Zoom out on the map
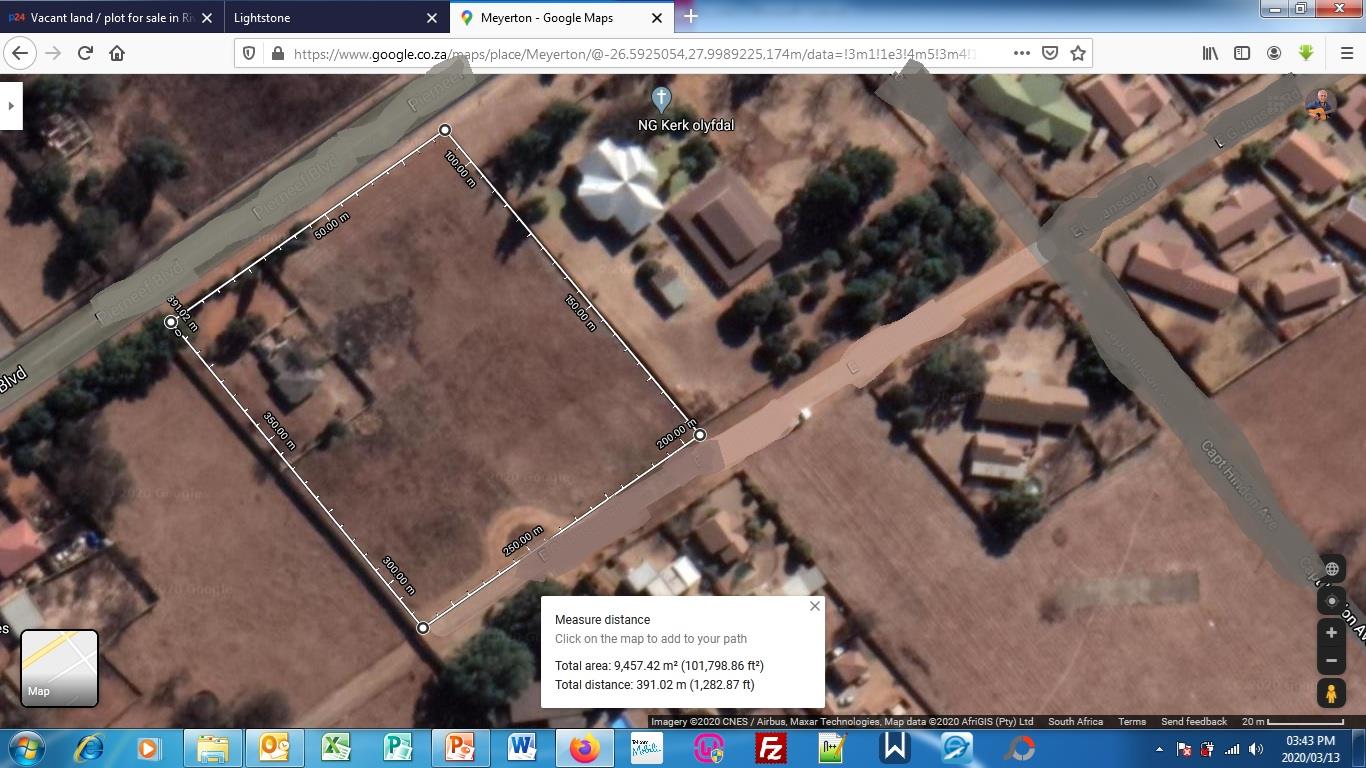 click(1331, 660)
